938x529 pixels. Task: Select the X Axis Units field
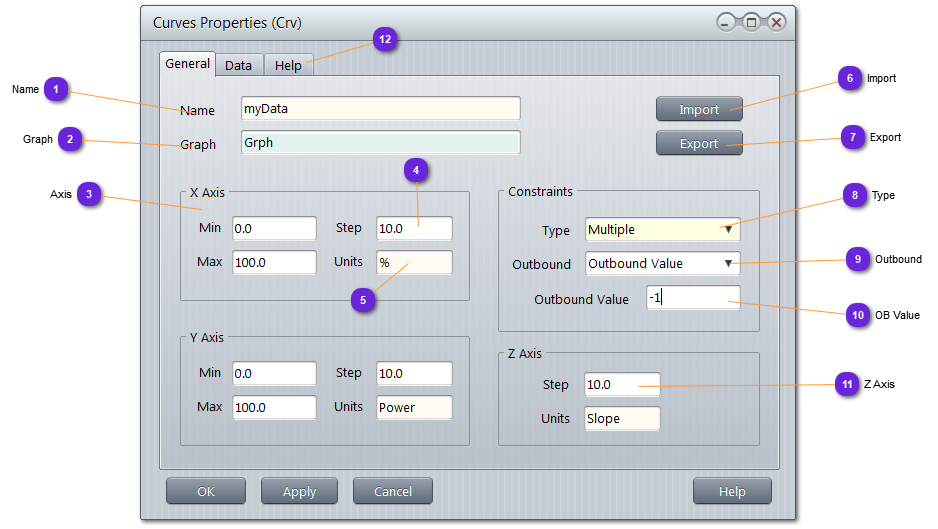coord(414,263)
